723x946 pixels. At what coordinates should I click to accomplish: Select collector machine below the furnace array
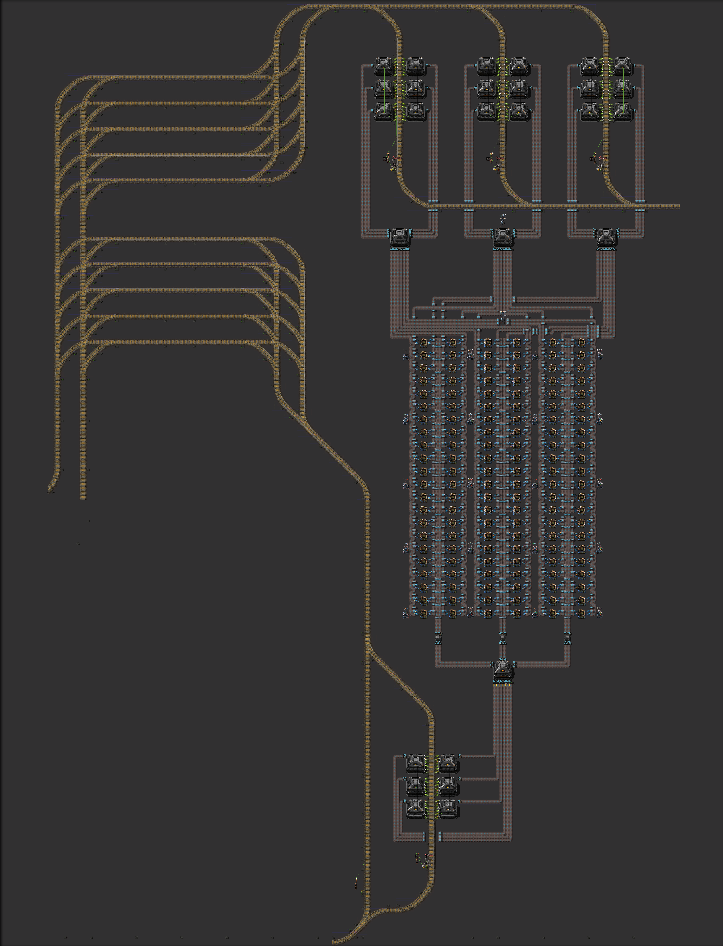(503, 670)
